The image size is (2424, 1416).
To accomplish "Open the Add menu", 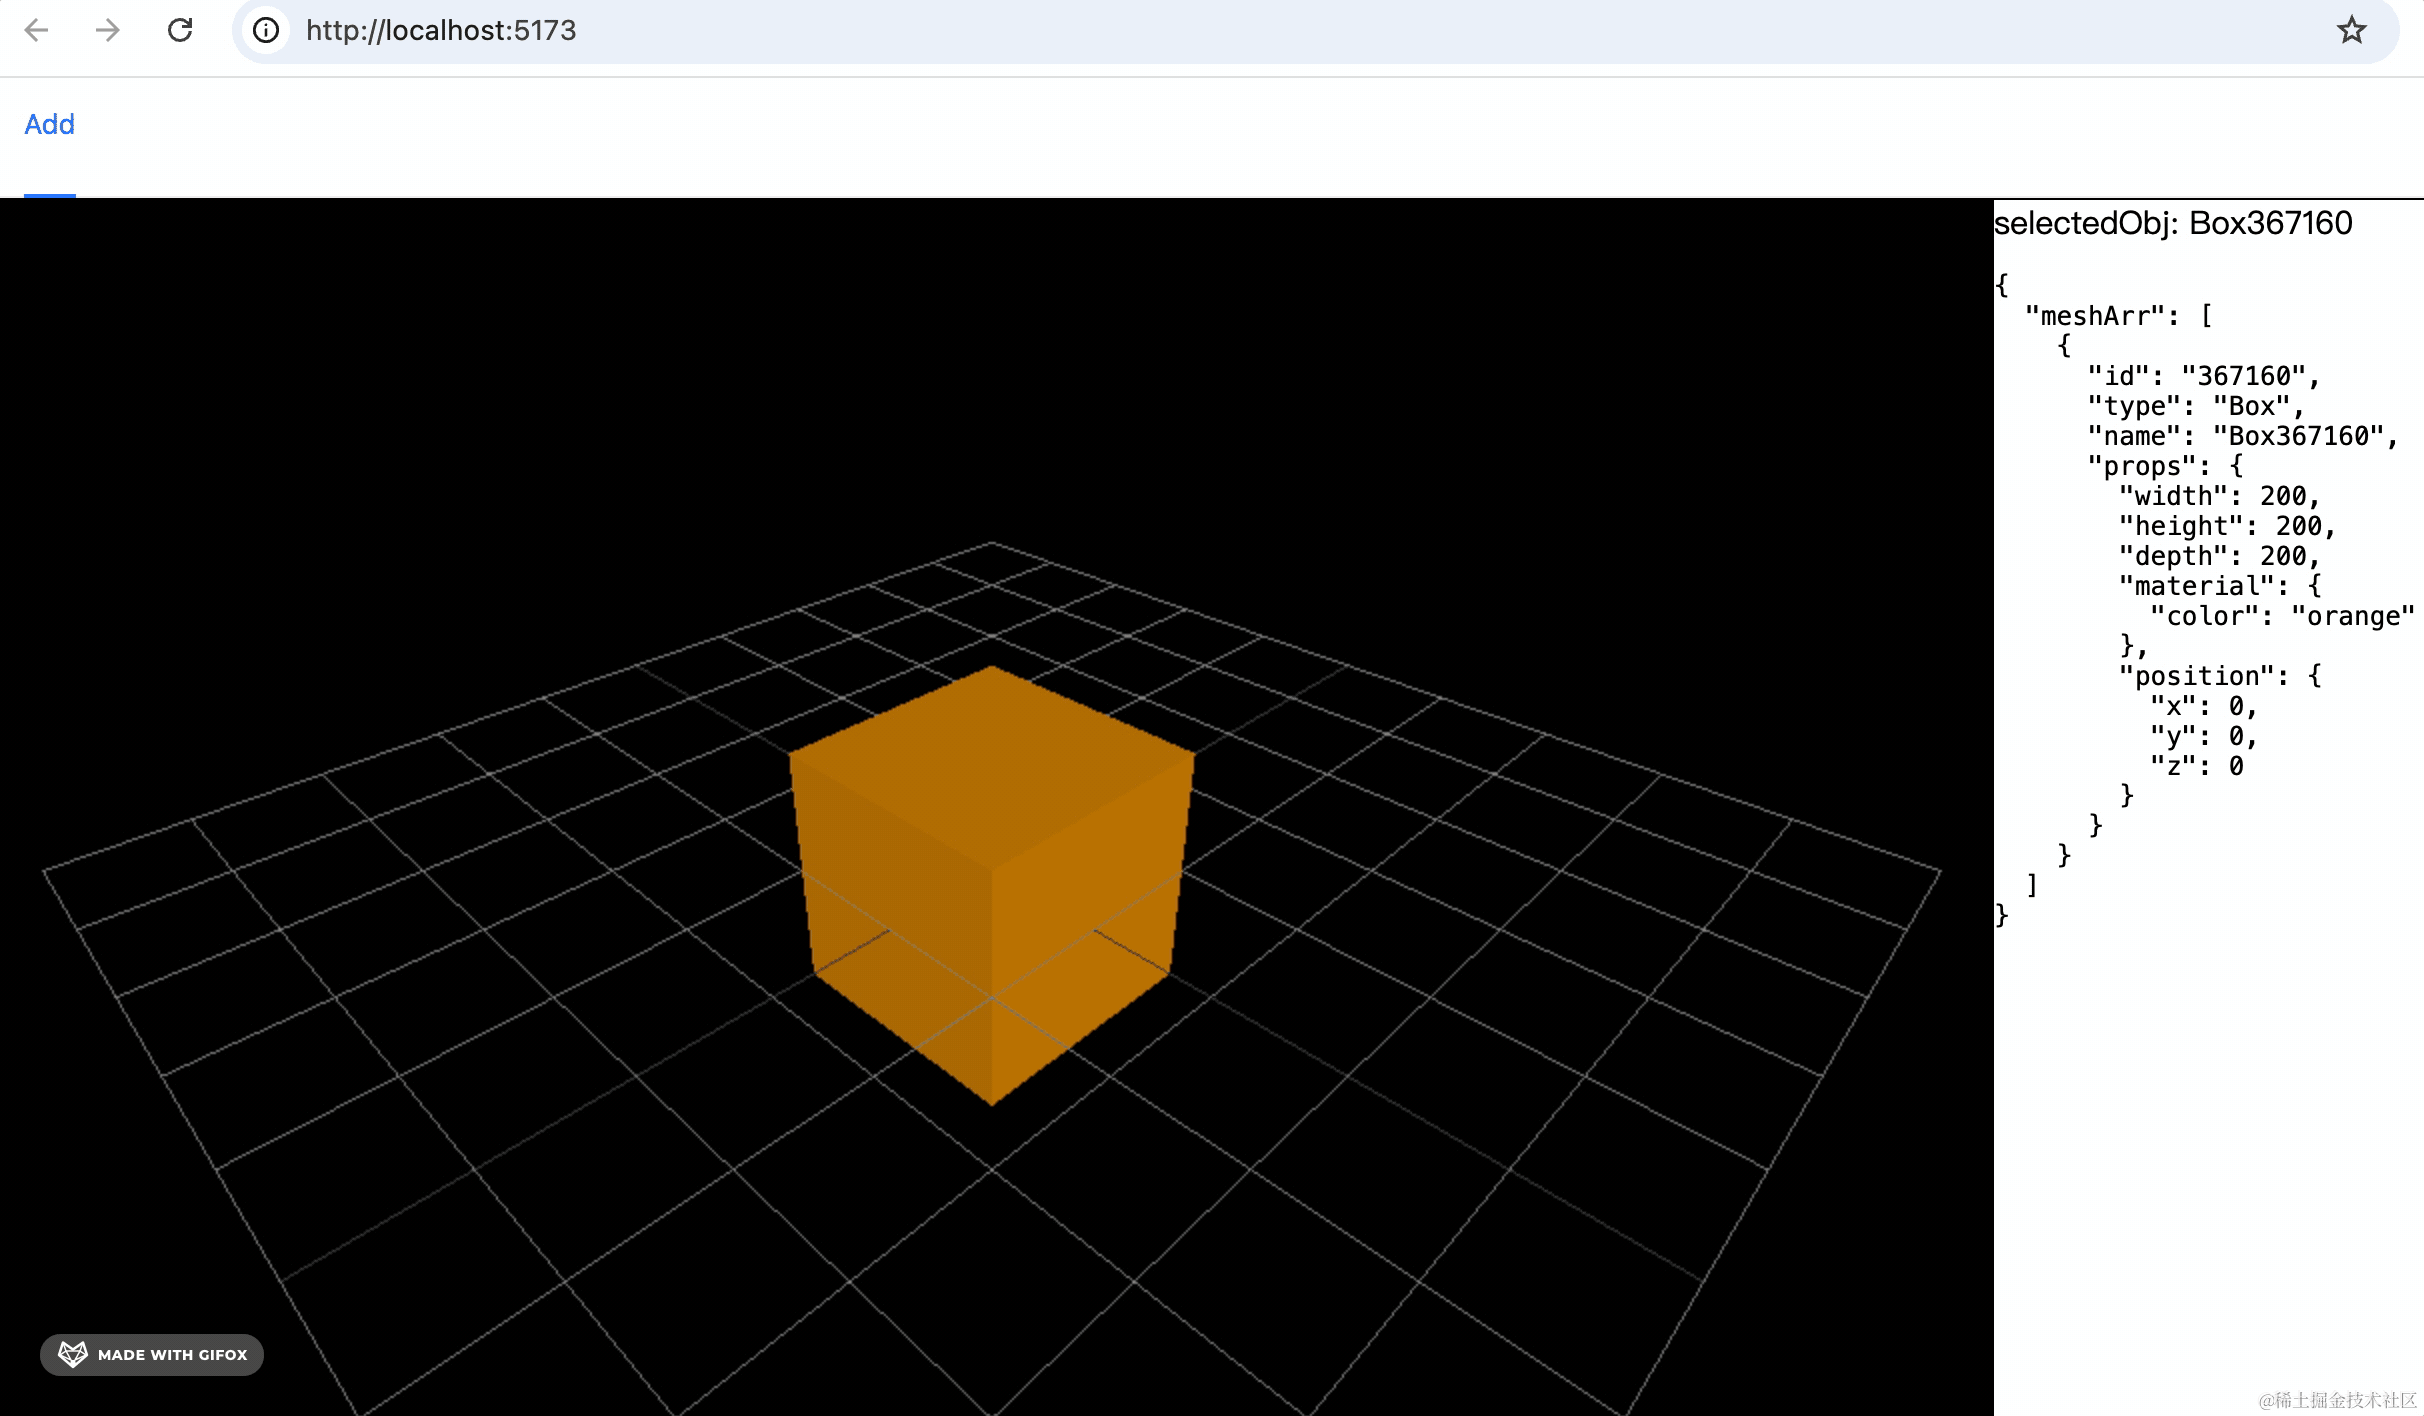I will [x=50, y=124].
